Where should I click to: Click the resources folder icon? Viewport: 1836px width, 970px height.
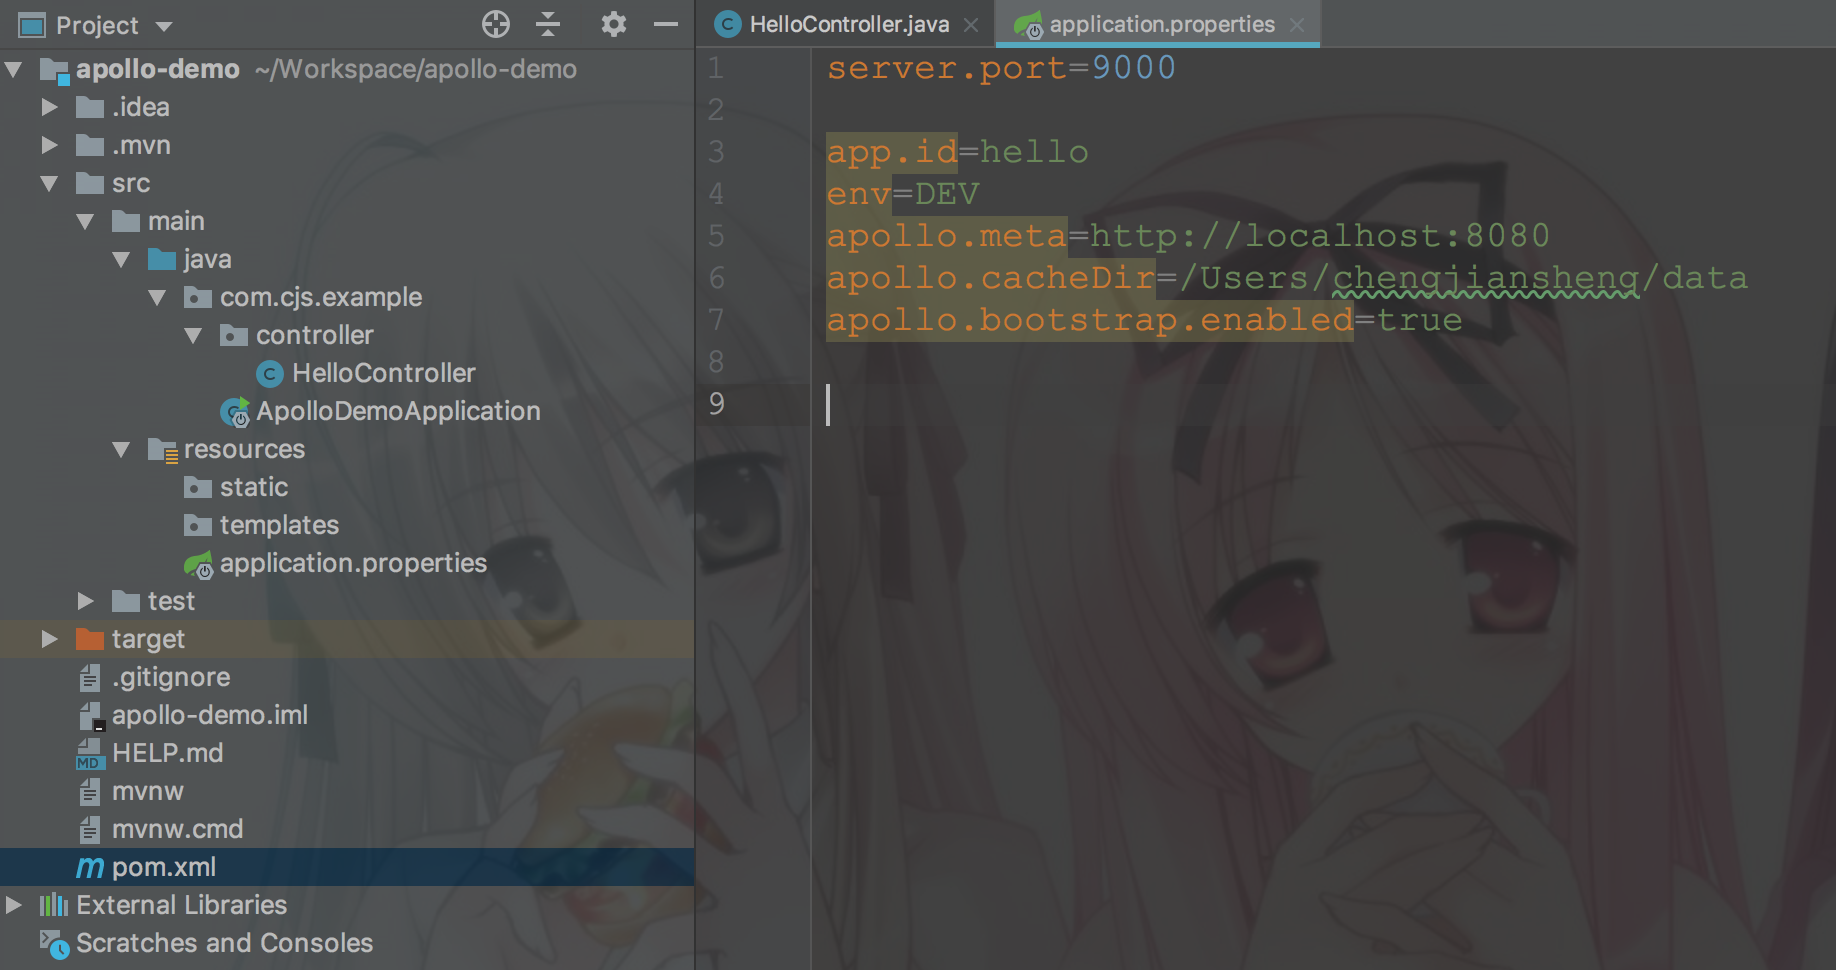coord(162,450)
